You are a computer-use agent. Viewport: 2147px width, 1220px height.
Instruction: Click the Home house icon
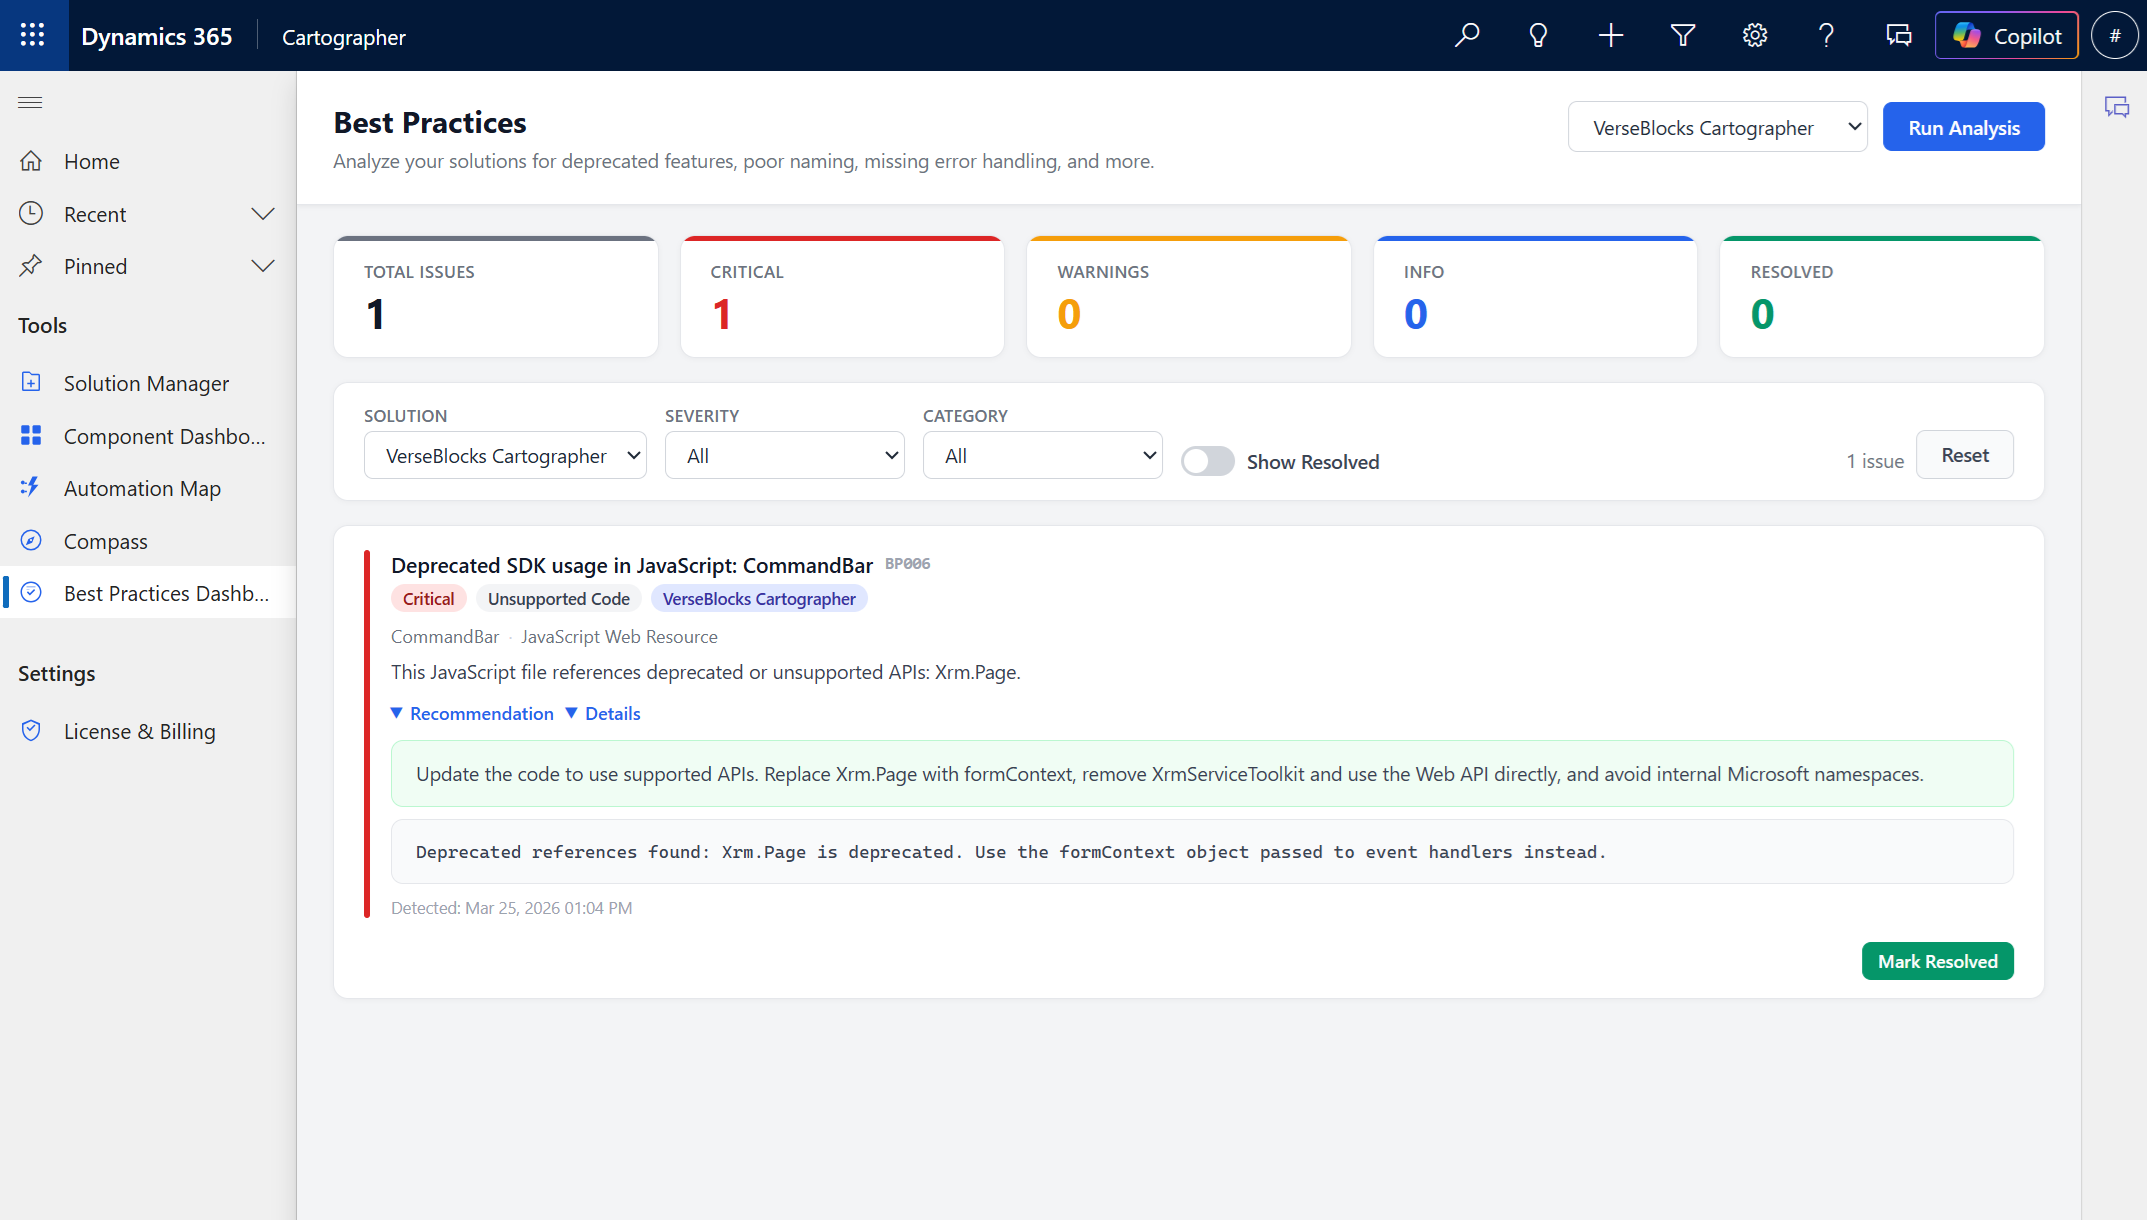point(31,161)
